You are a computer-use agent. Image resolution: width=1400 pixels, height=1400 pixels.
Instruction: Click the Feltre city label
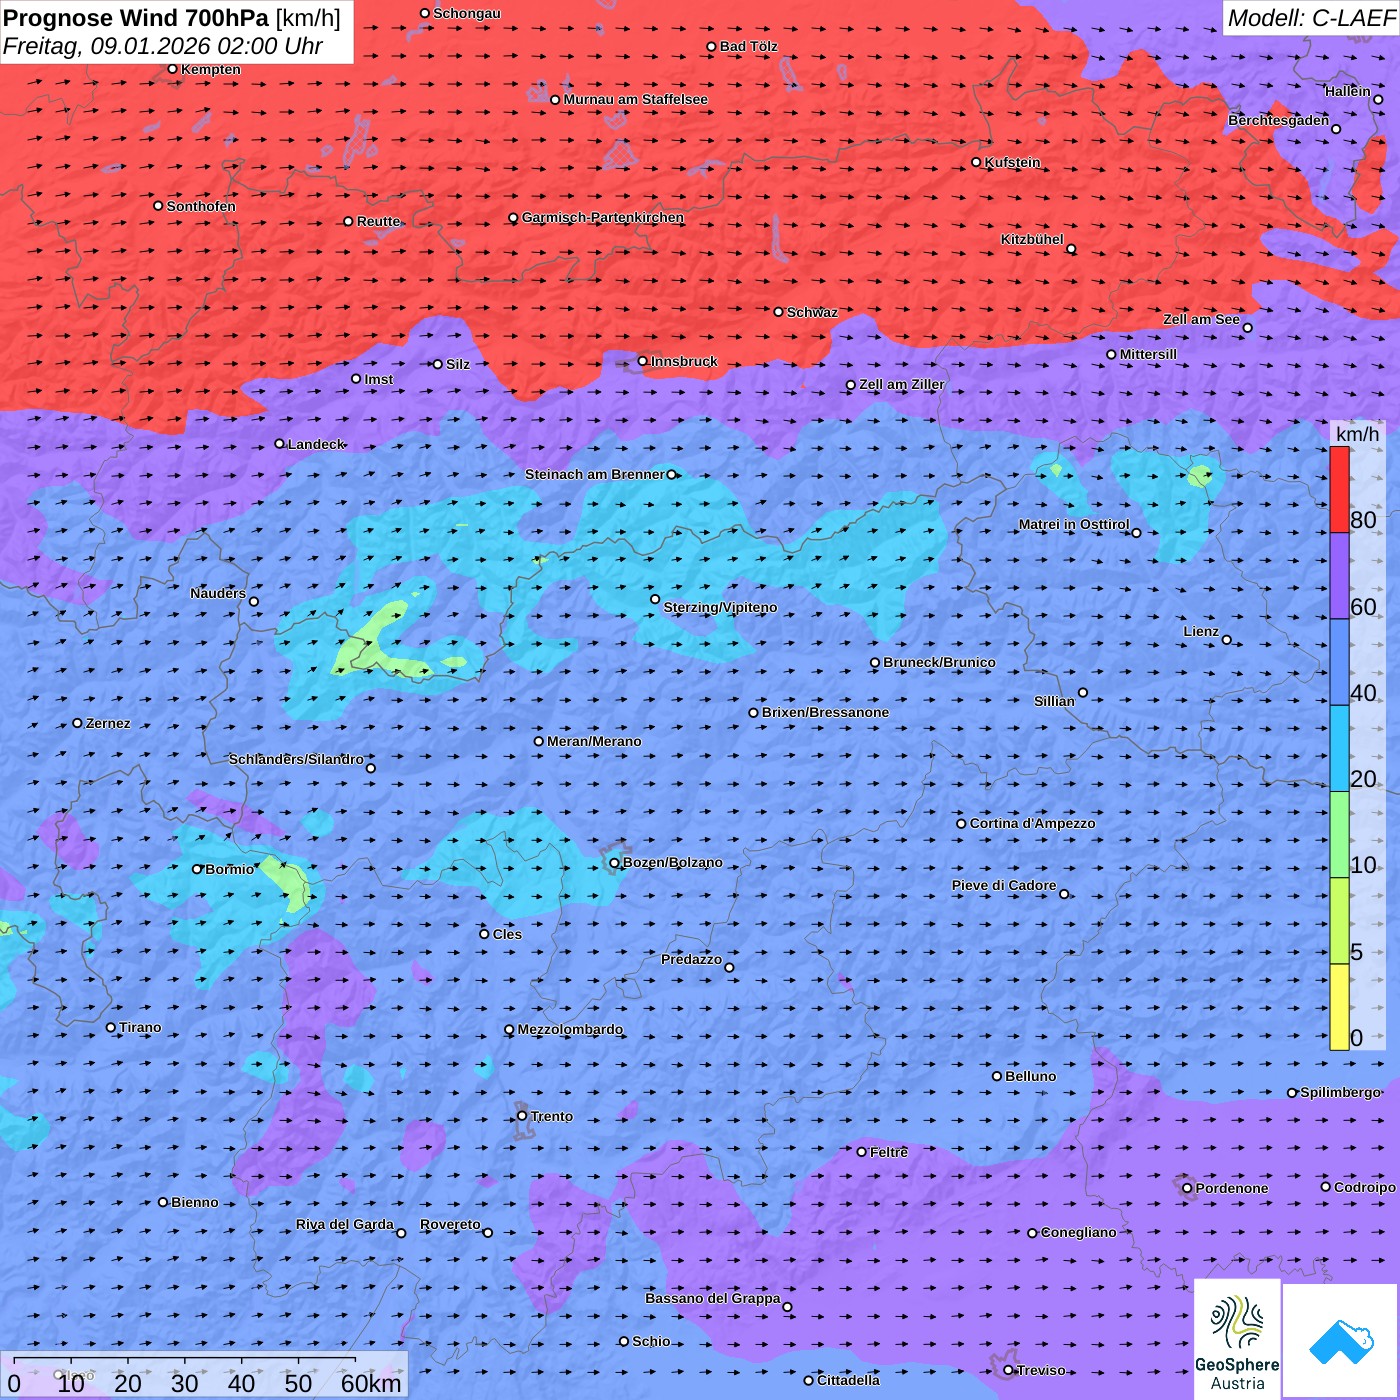pos(888,1152)
